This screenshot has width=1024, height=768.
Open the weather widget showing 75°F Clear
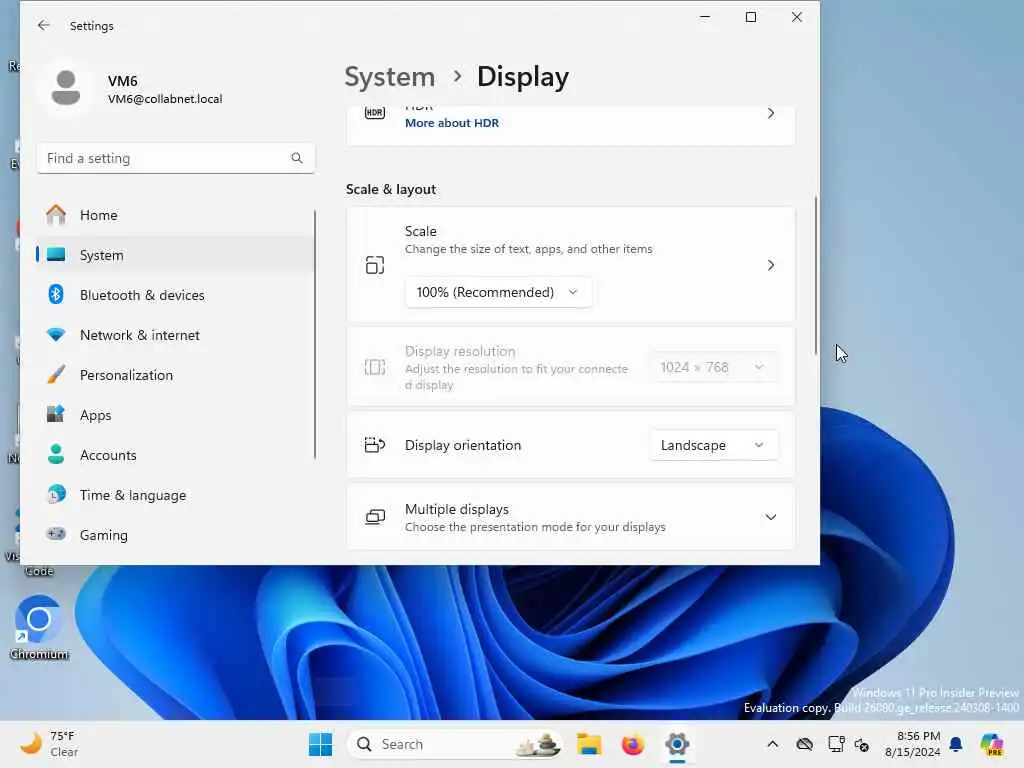[x=49, y=744]
